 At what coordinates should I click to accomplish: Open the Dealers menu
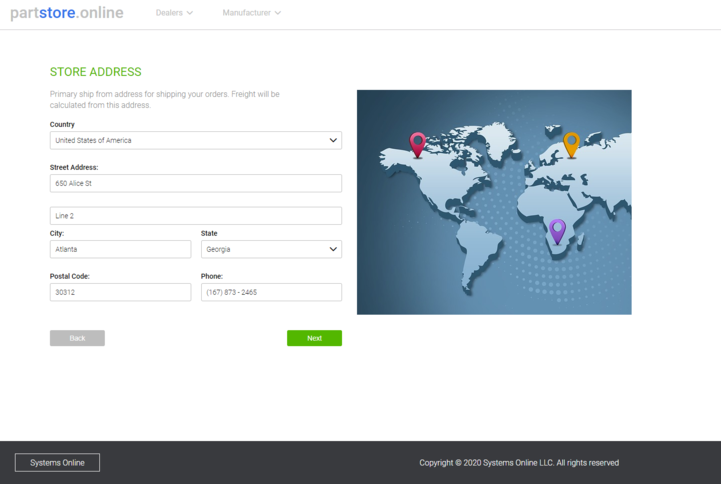point(174,13)
